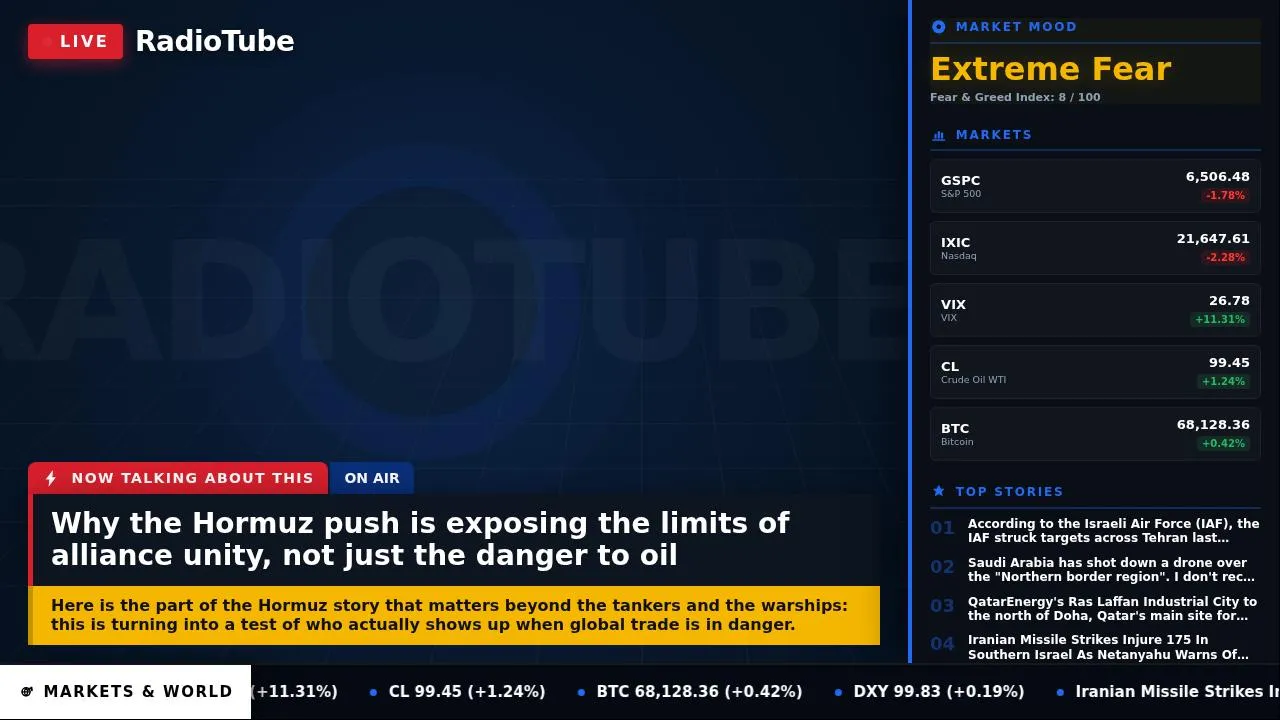Open the GSPC S&P 500 market card
The width and height of the screenshot is (1280, 720).
[x=1095, y=186]
